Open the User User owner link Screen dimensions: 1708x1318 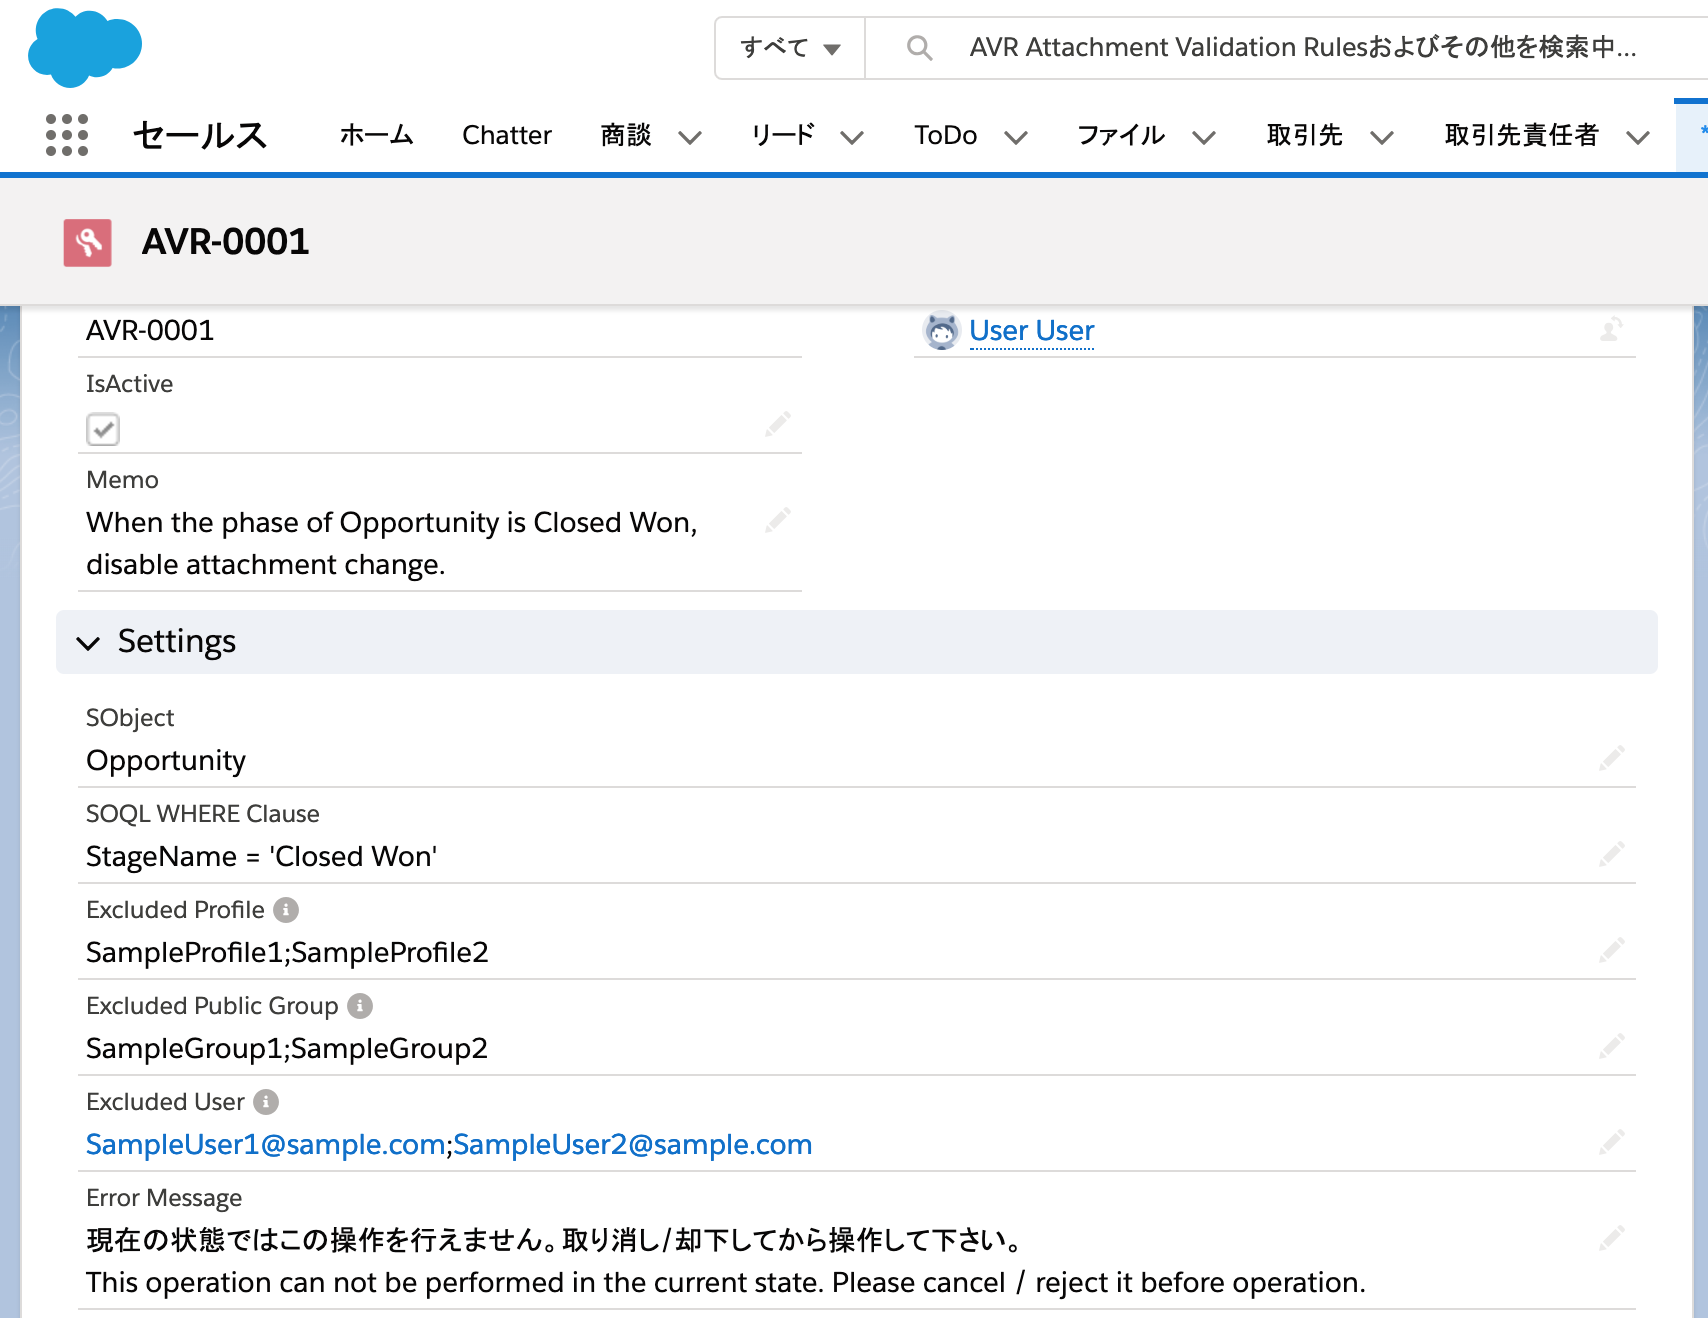(x=1031, y=330)
